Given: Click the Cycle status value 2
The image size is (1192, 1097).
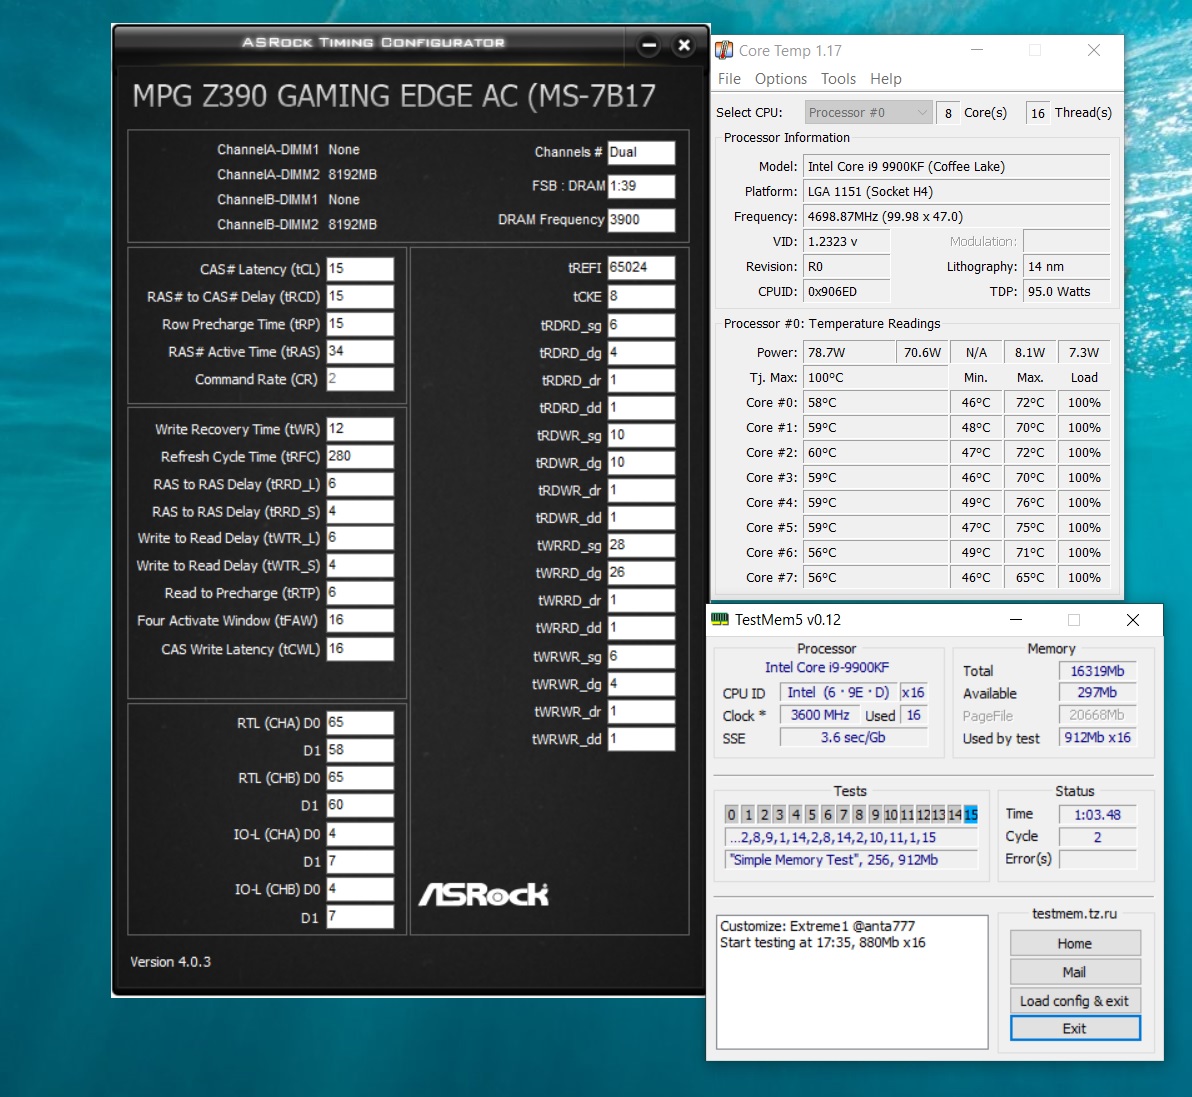Looking at the screenshot, I should pyautogui.click(x=1097, y=836).
